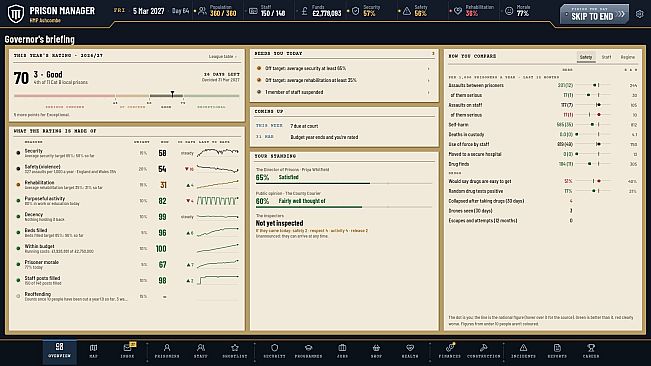Switch to the Regime comparison tab

[x=627, y=57]
